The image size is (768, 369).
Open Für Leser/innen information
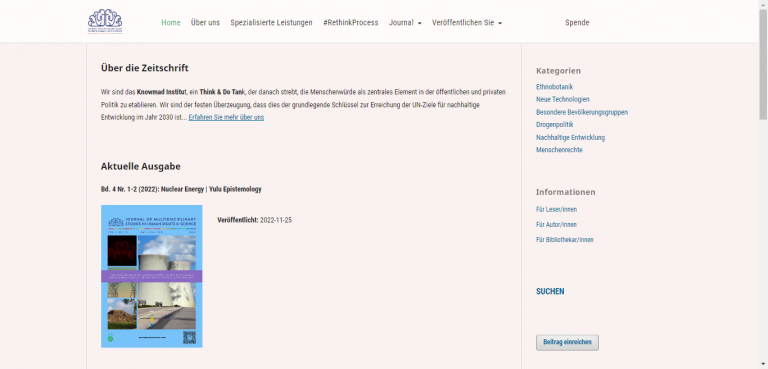point(556,210)
